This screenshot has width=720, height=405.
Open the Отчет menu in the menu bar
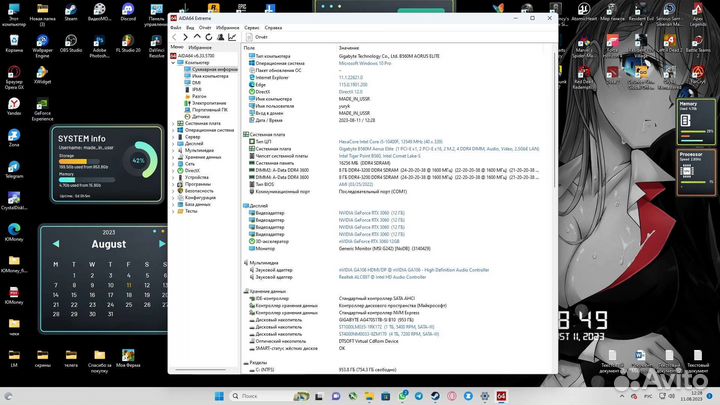(205, 28)
